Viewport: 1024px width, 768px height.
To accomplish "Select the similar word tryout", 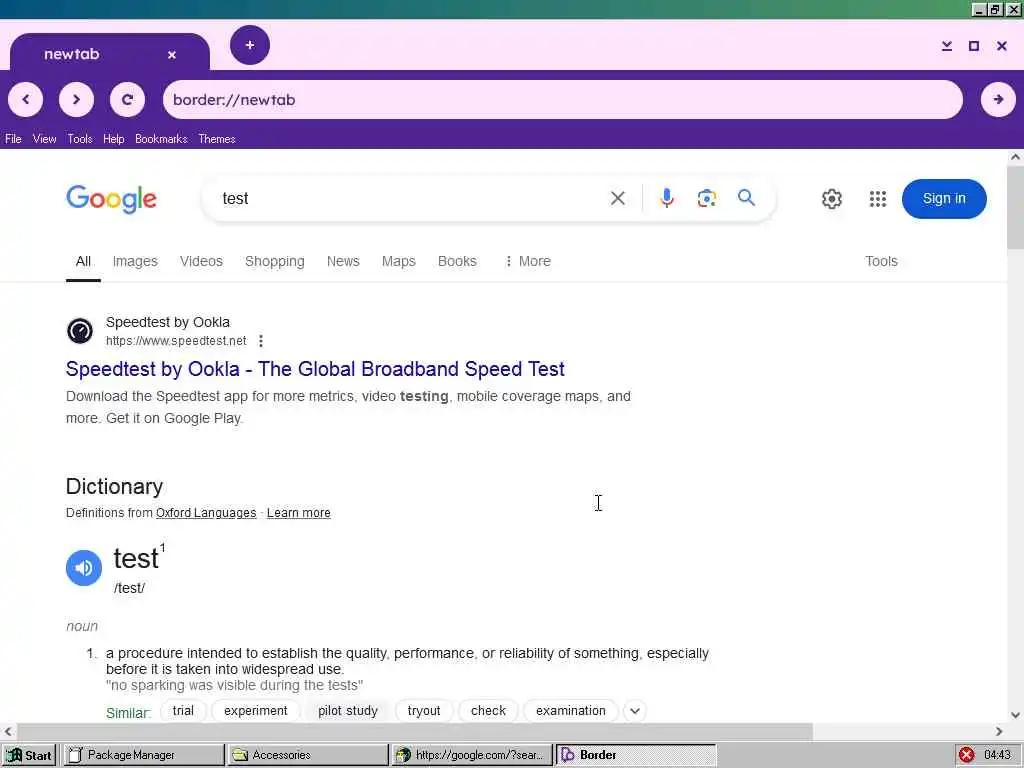I will (x=424, y=711).
